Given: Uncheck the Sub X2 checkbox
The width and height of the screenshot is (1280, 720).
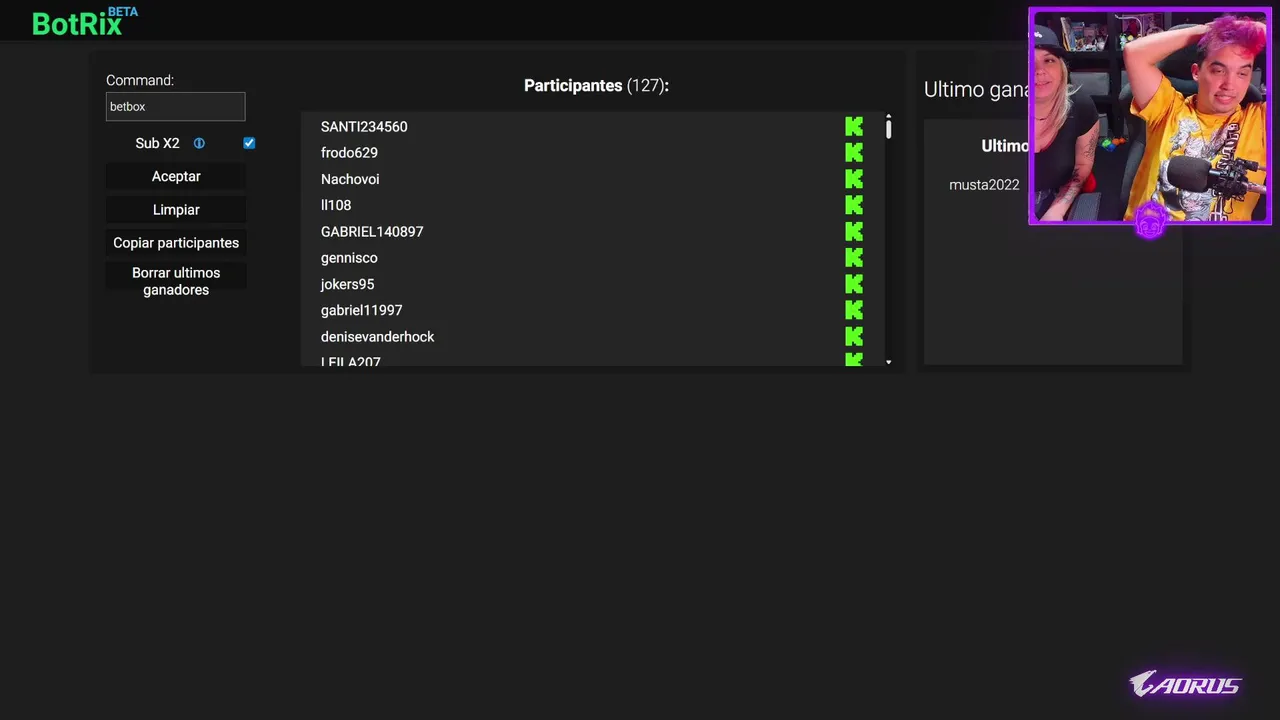Looking at the screenshot, I should click(x=249, y=143).
